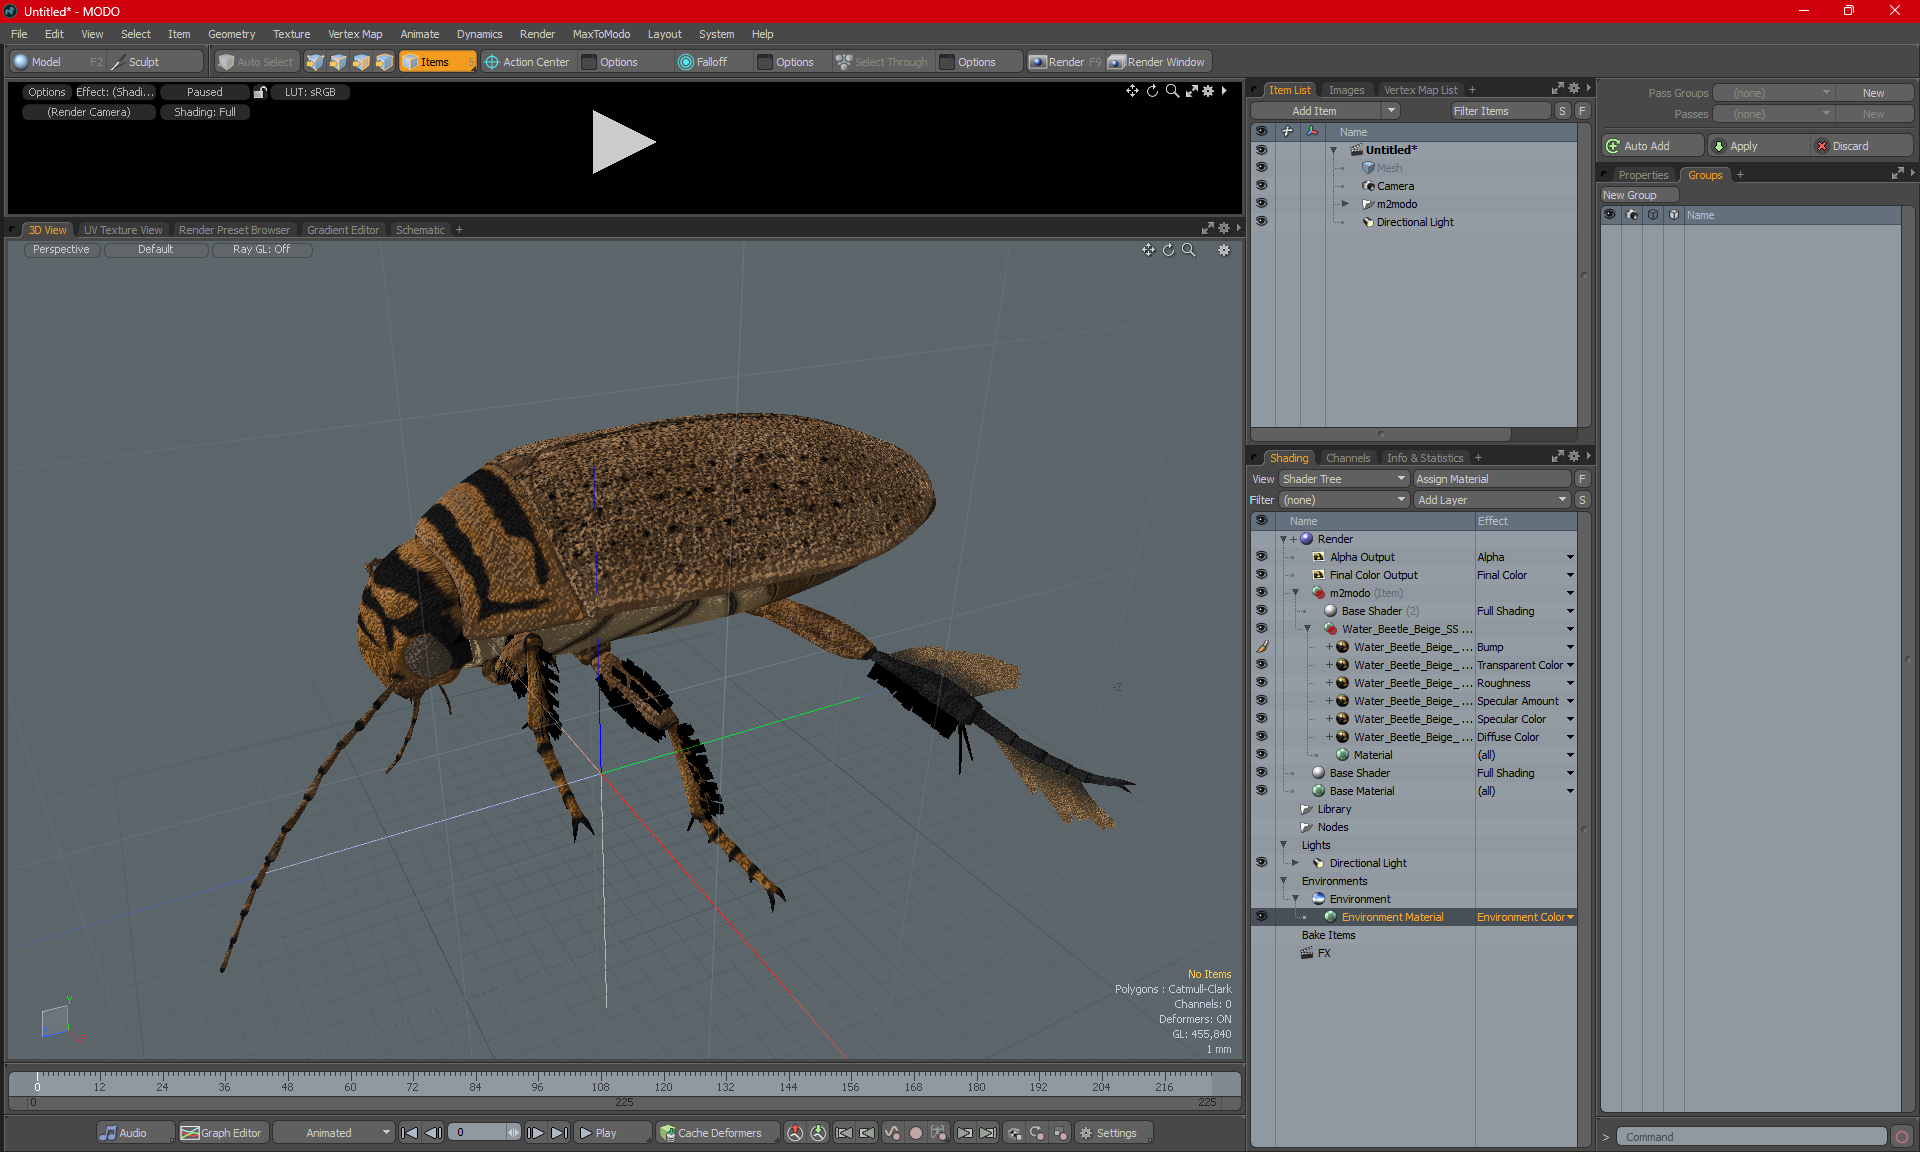Switch to Edges selection mode icon

[338, 62]
